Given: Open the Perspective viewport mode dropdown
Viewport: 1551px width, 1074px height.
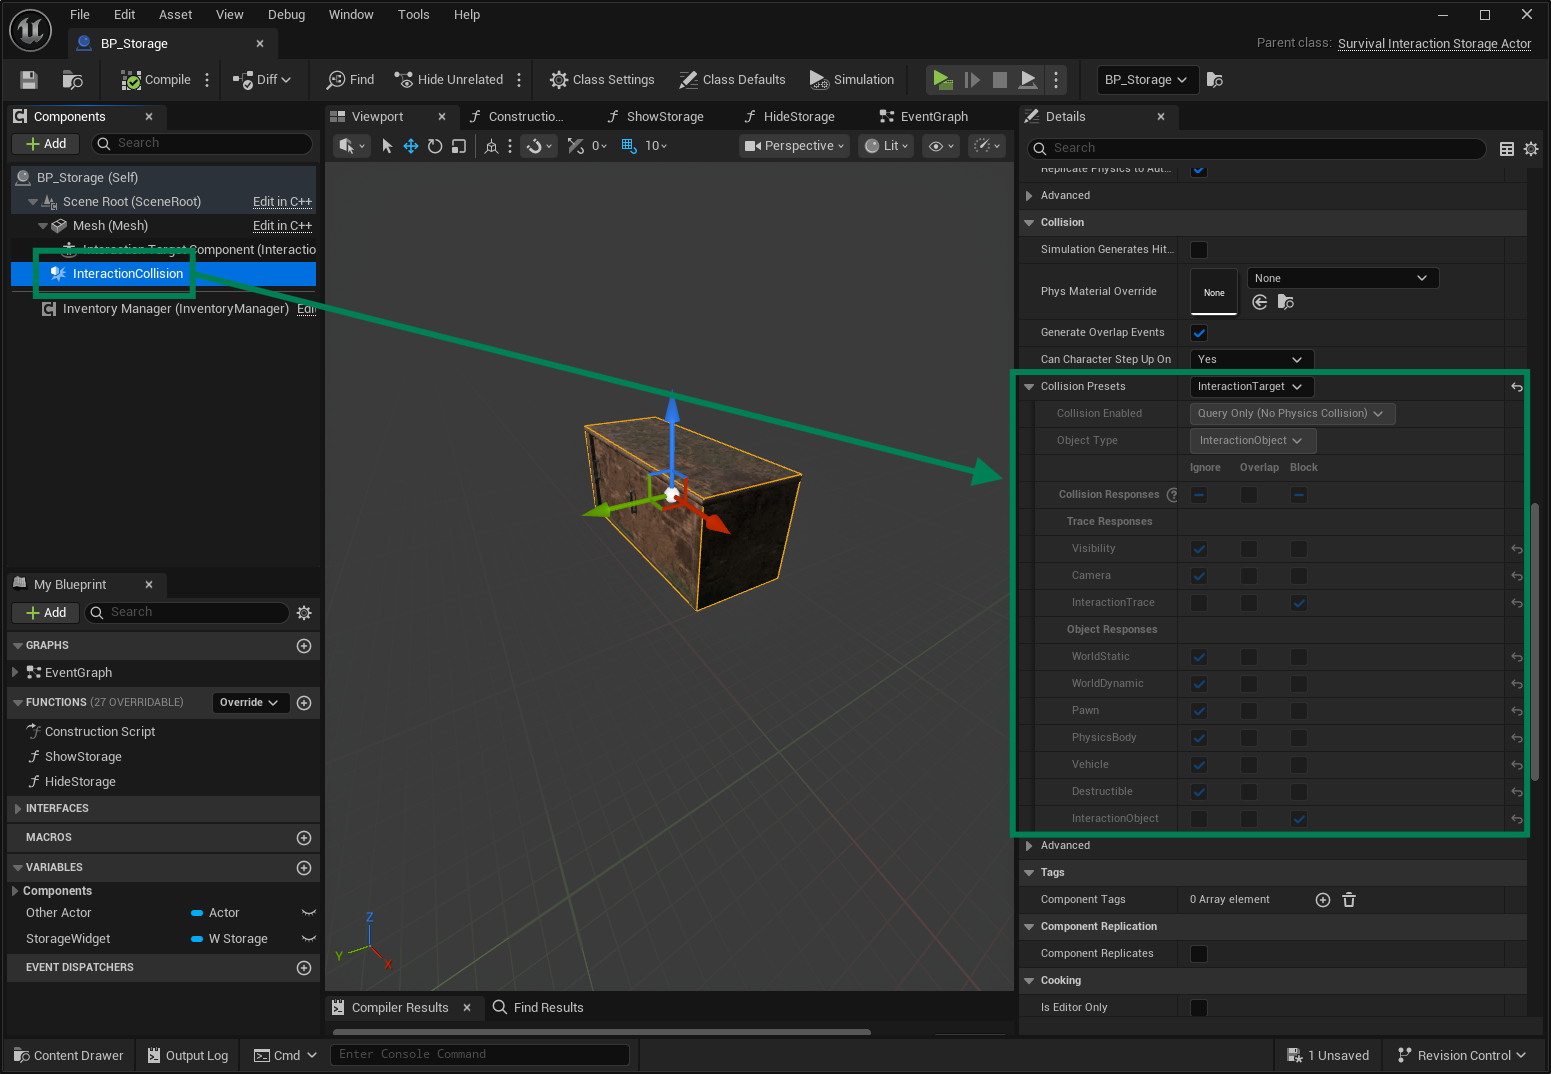Looking at the screenshot, I should coord(793,145).
